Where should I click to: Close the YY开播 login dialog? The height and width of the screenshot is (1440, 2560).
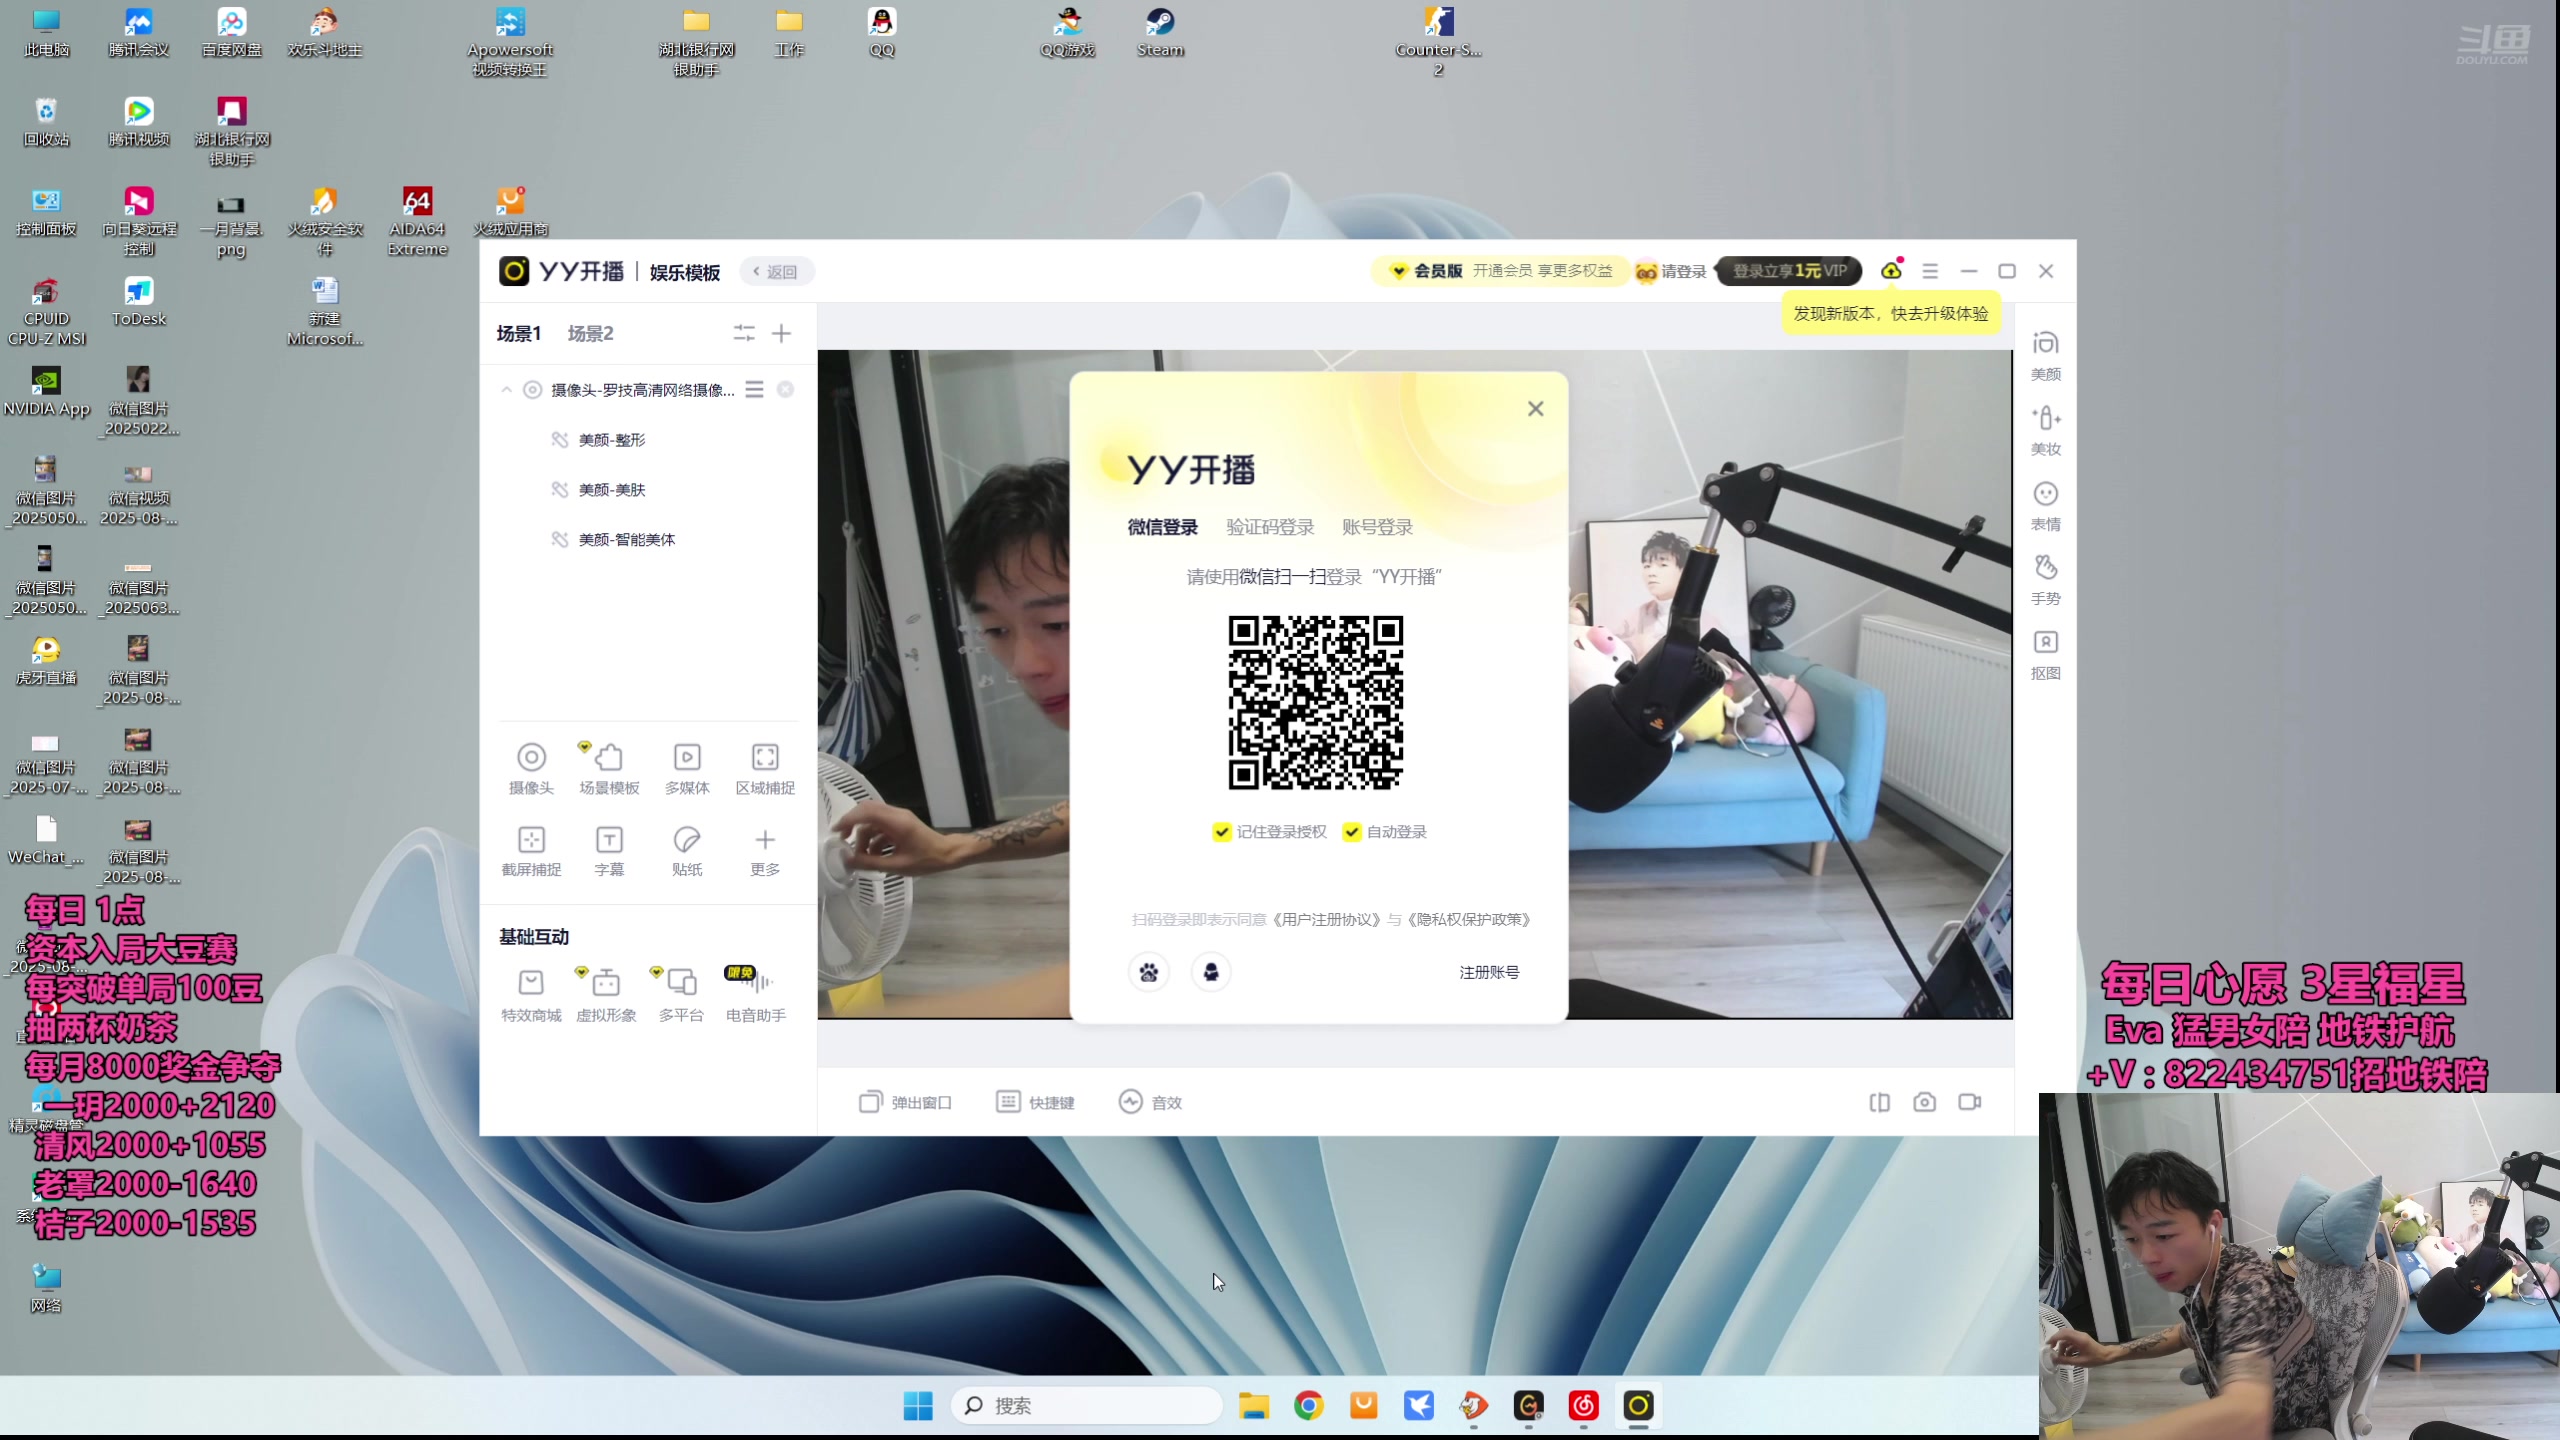click(x=1536, y=409)
